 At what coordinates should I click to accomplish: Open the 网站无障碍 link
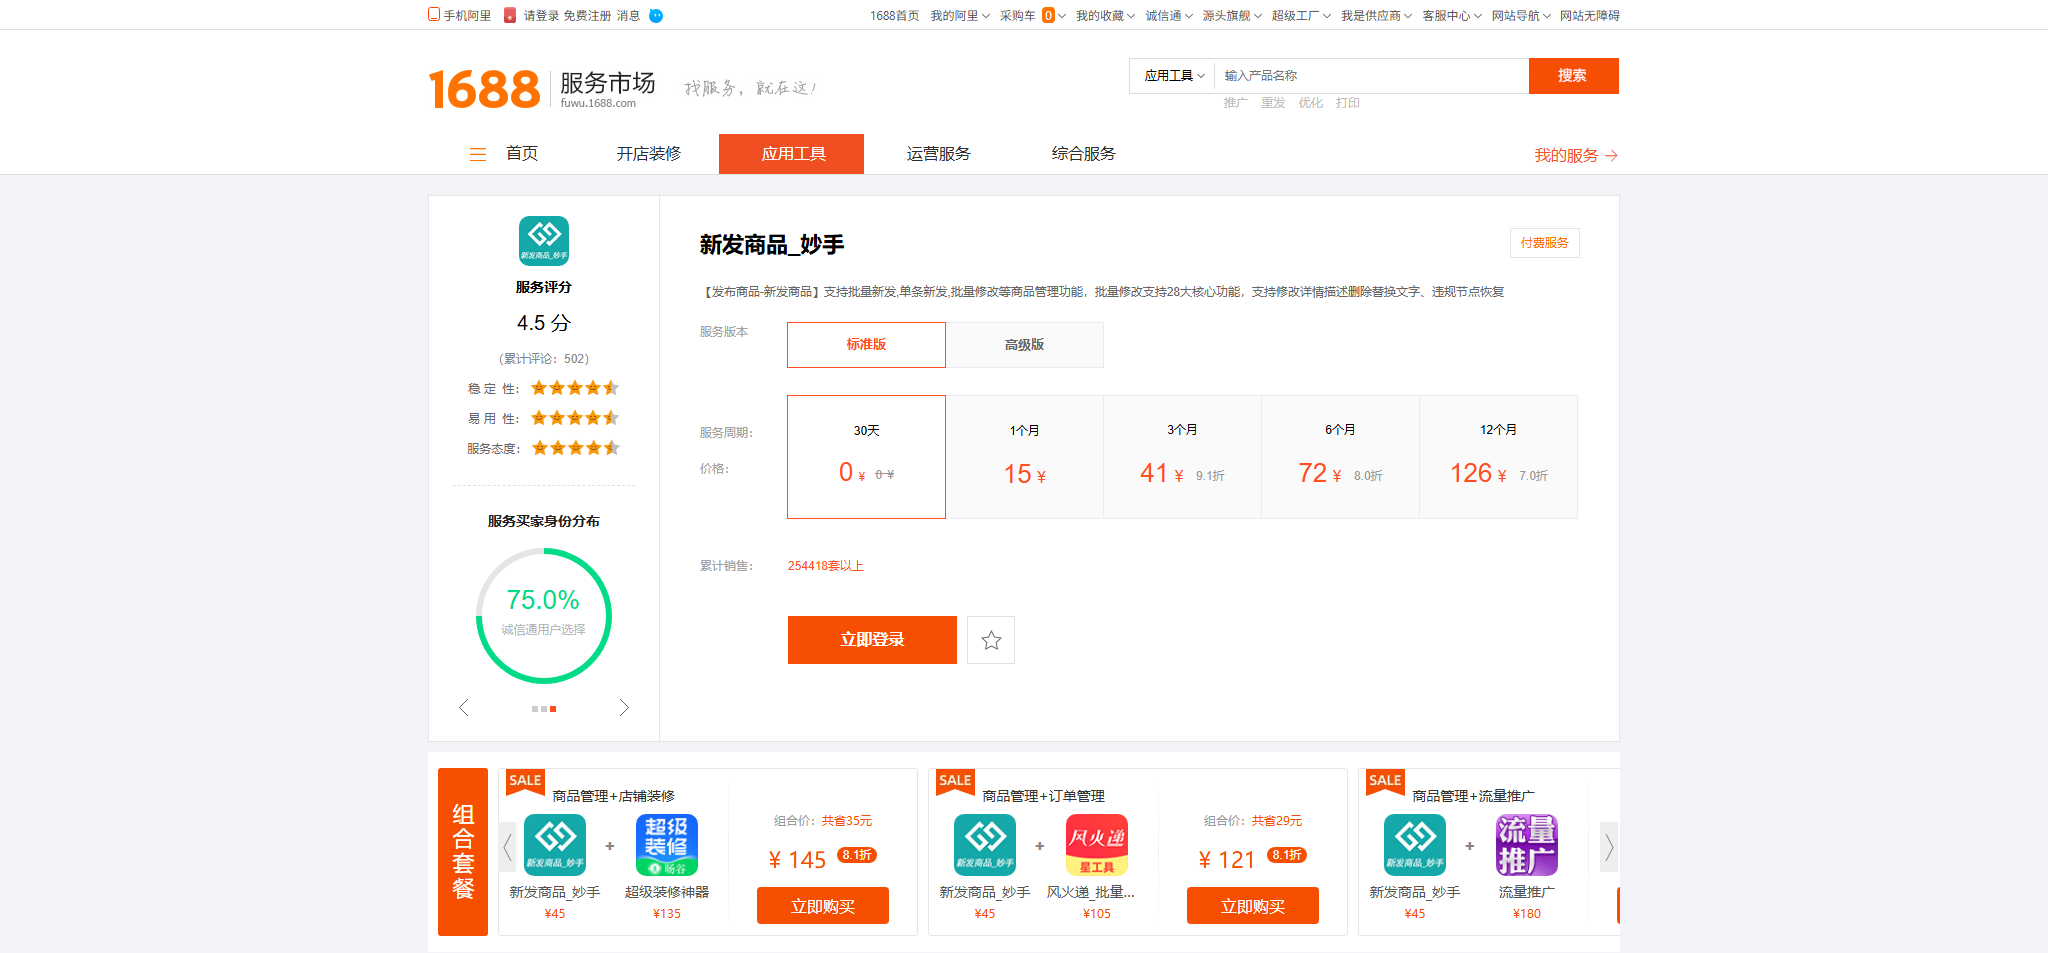pos(1590,16)
